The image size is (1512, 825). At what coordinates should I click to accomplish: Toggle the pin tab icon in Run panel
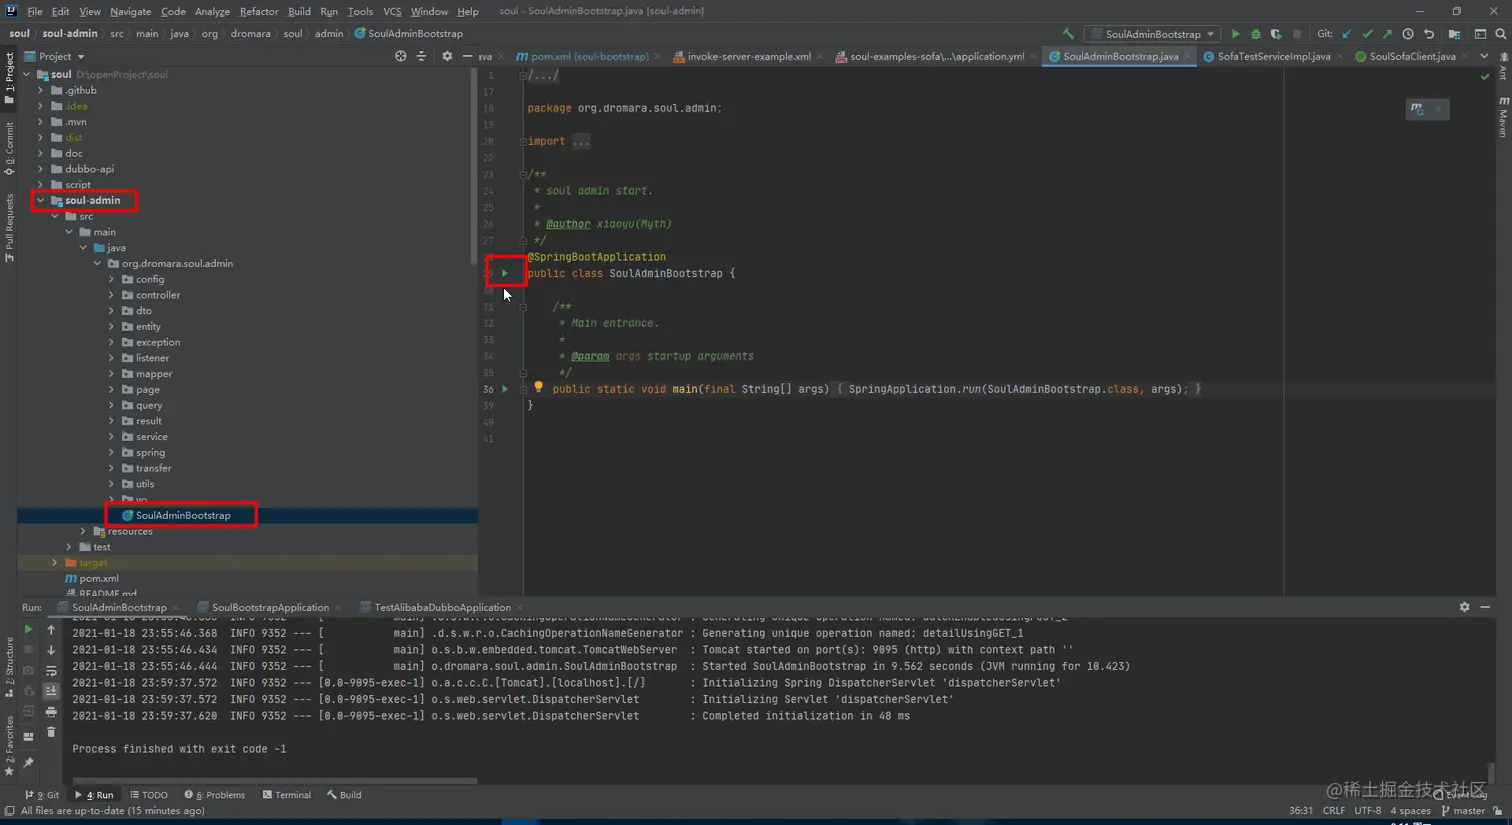click(x=28, y=763)
